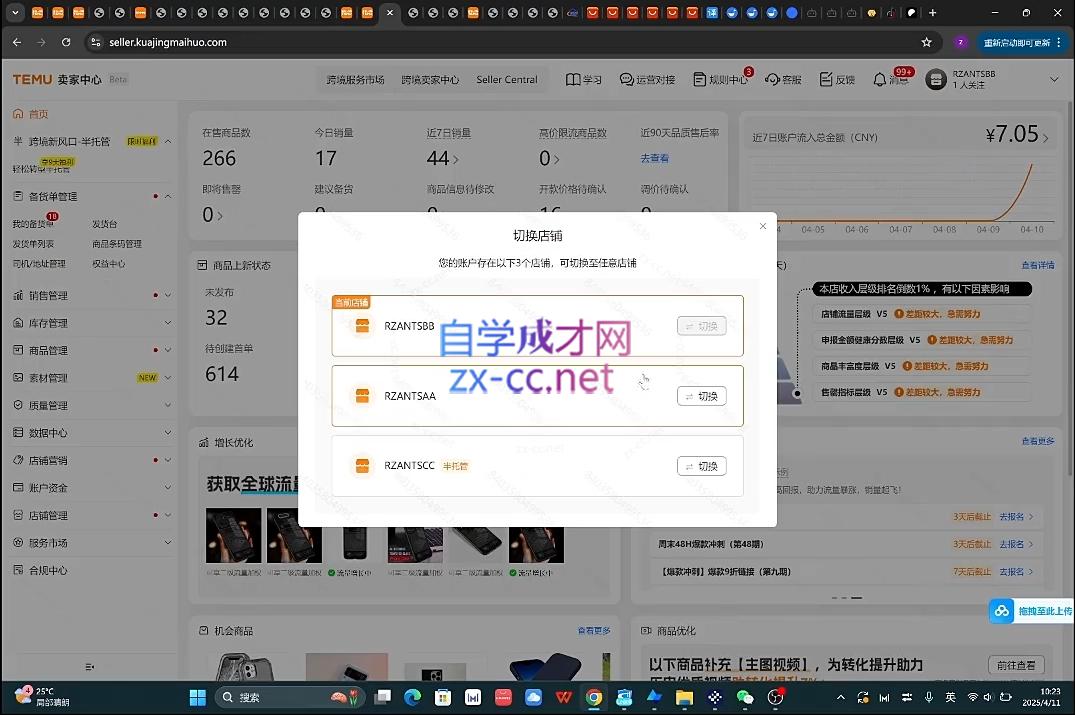Click 重新启动即可更新 Chrome button

point(1022,43)
